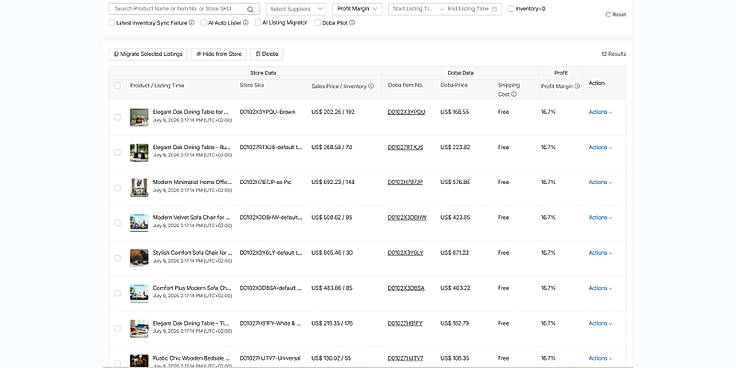
Task: Check the AI Auto Lister filter
Action: (203, 23)
